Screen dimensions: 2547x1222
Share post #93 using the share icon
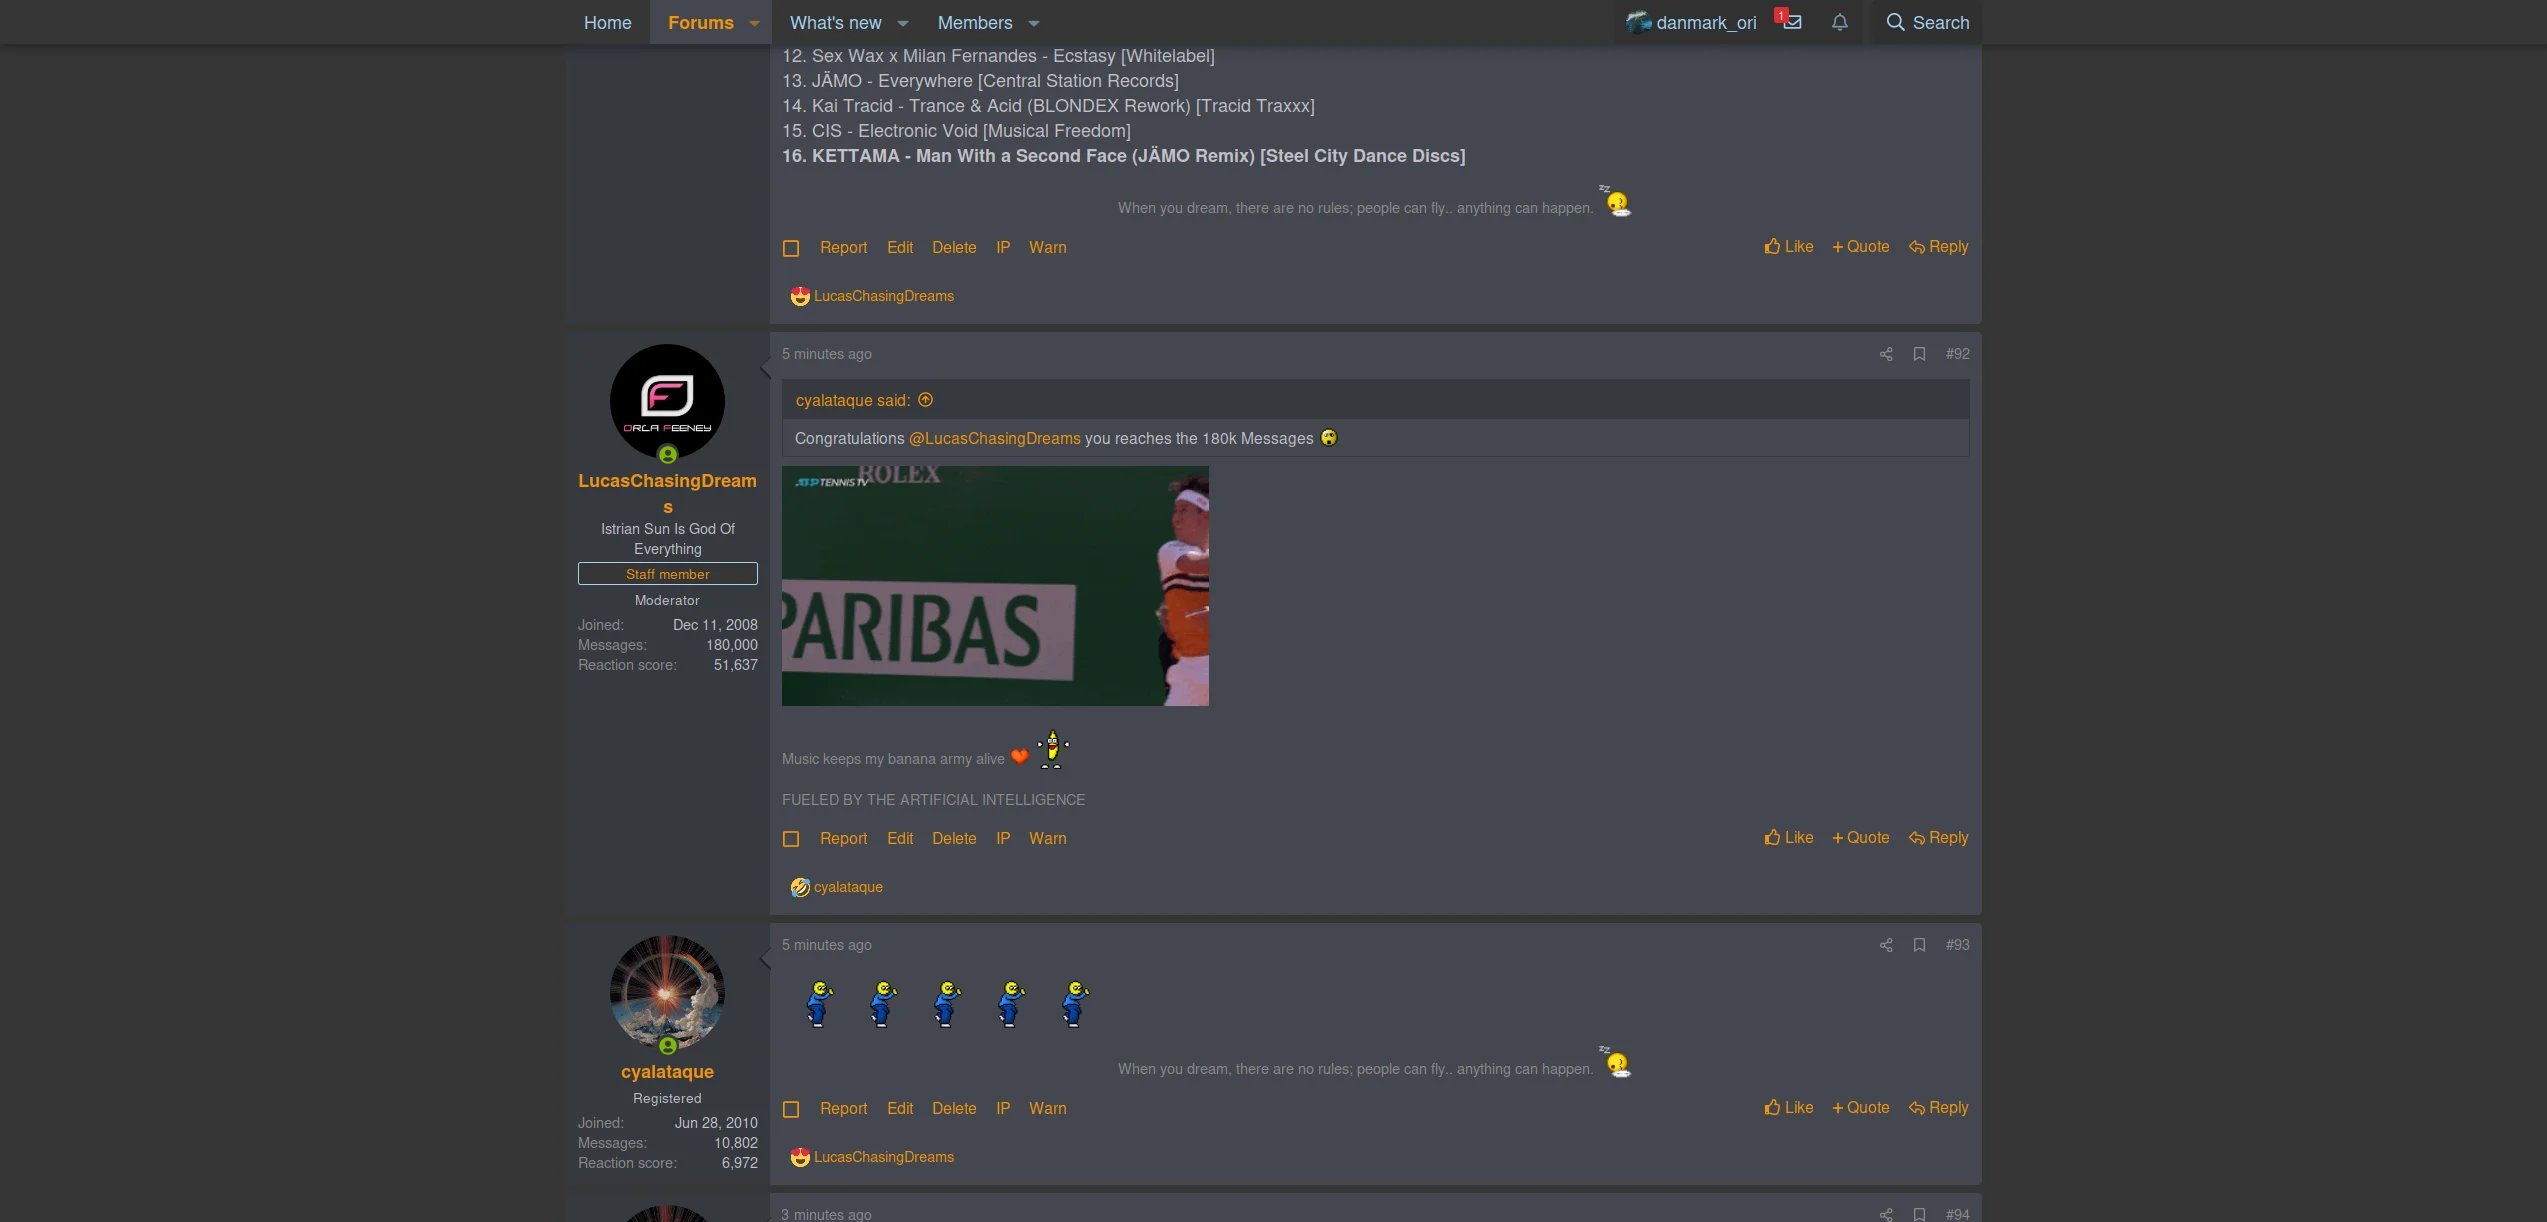[1886, 945]
